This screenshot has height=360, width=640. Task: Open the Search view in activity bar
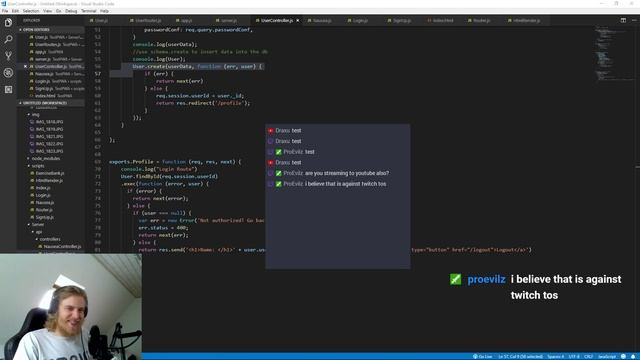tap(8, 39)
